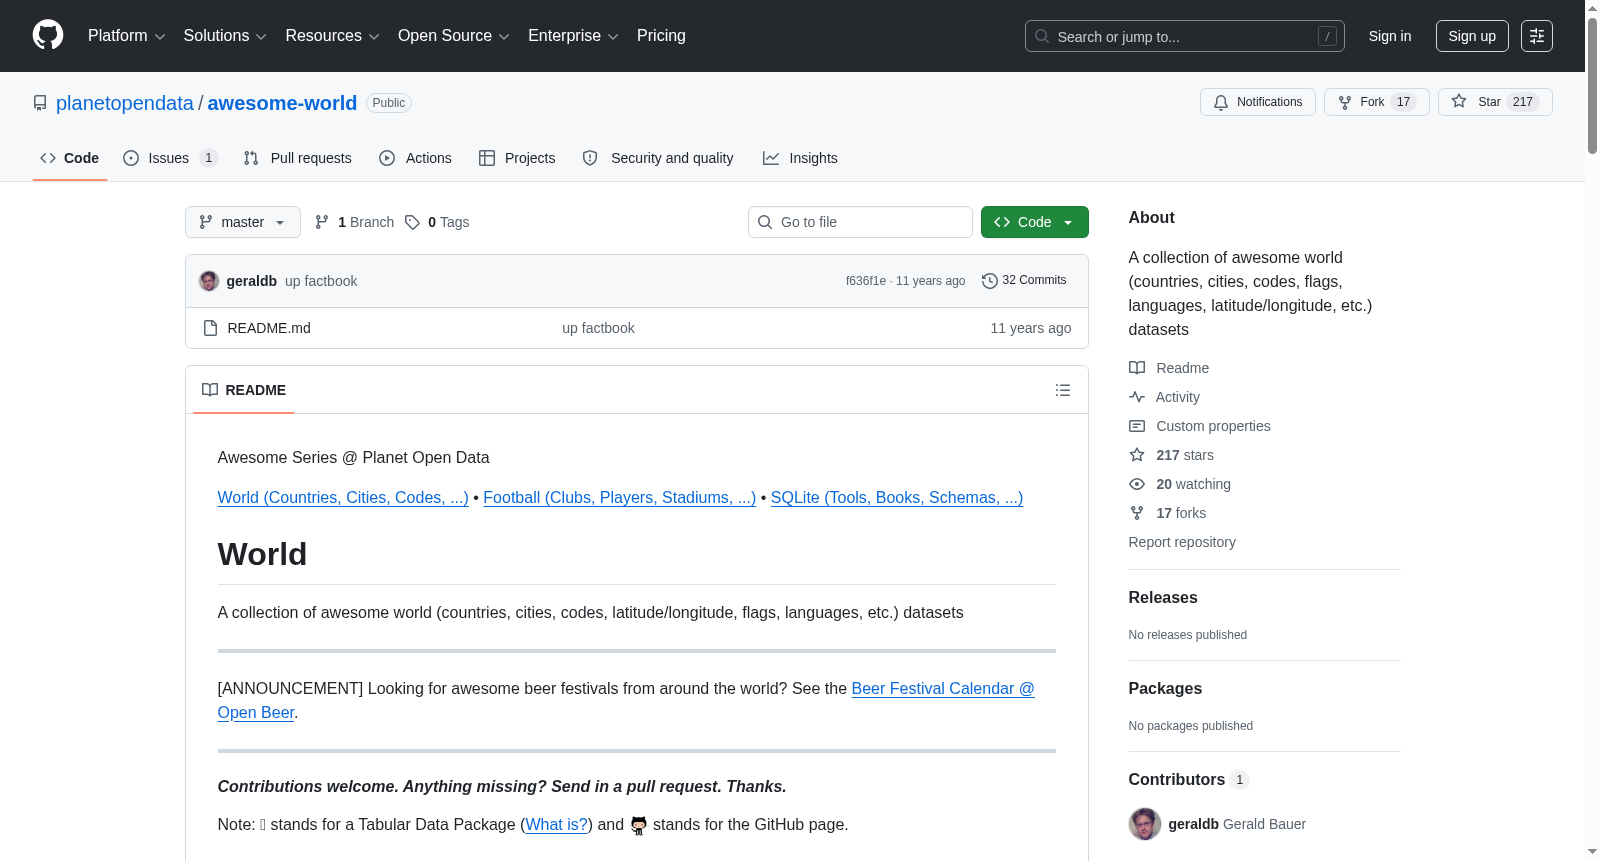Click the eye icon beside 20 watching

click(x=1137, y=484)
